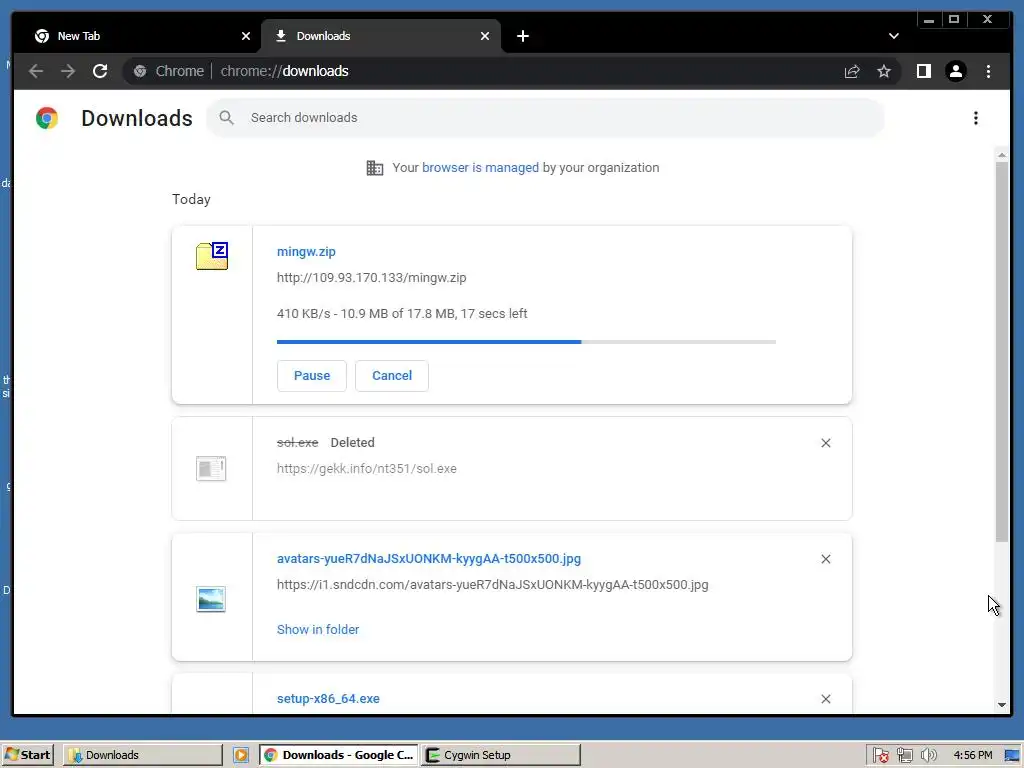Click the 4:56 PM clock

point(972,756)
